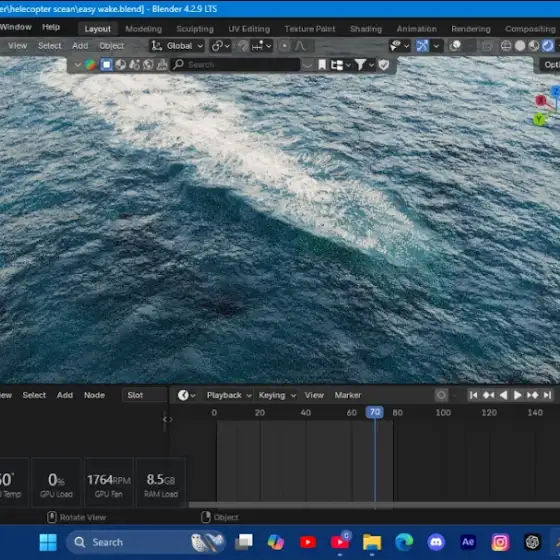Click the magnifier icon in search field

tap(178, 65)
